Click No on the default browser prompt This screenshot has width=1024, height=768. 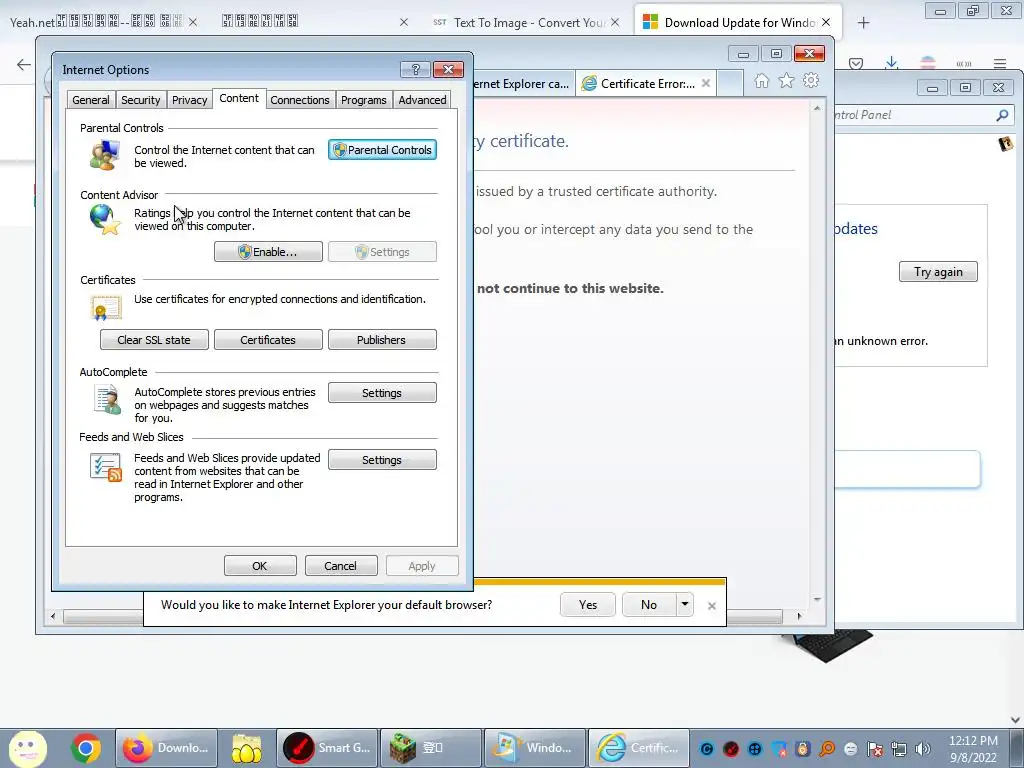649,605
